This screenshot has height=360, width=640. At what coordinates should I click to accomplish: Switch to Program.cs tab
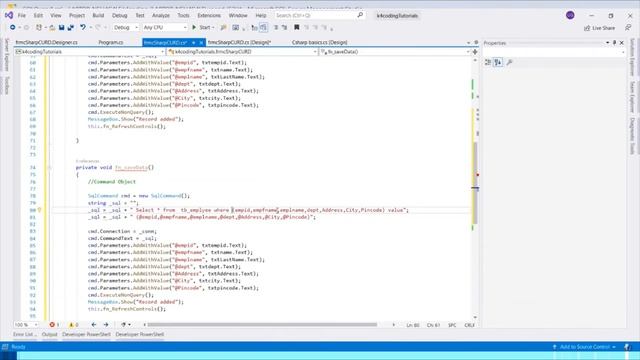pos(111,42)
